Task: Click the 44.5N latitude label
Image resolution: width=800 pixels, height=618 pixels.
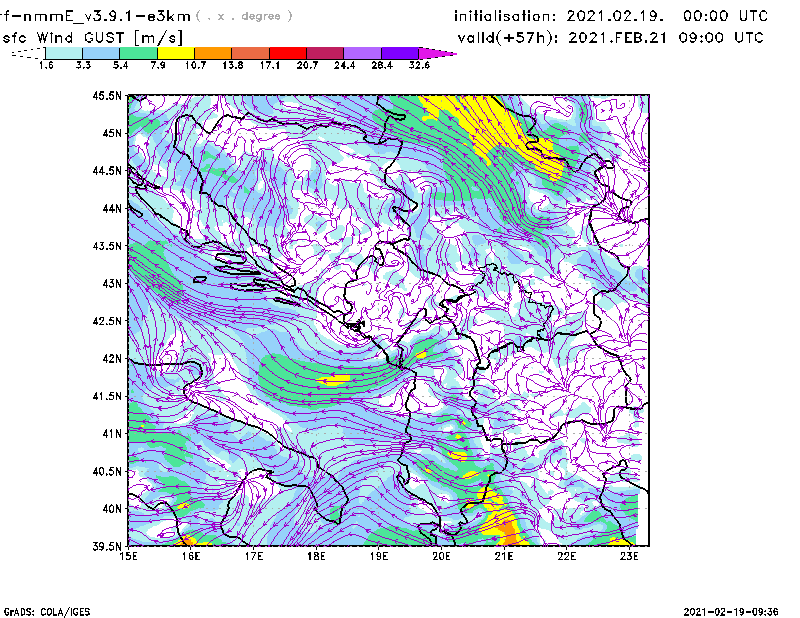Action: [x=107, y=170]
